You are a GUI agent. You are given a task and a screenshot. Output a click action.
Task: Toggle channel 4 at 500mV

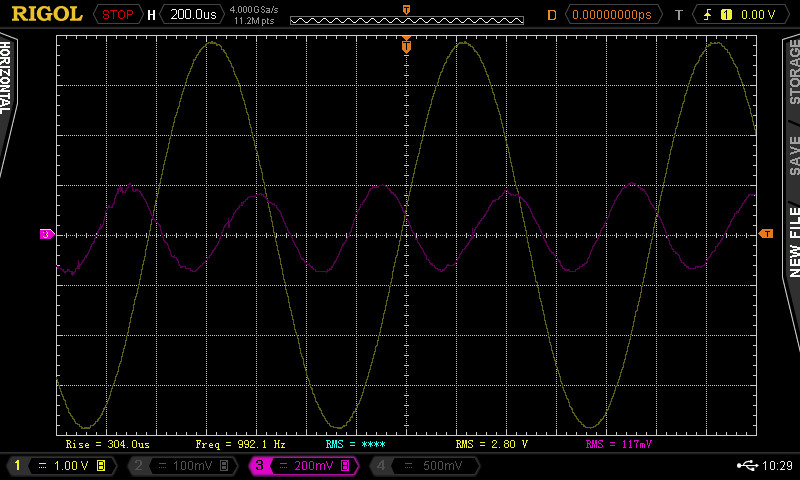pos(424,465)
